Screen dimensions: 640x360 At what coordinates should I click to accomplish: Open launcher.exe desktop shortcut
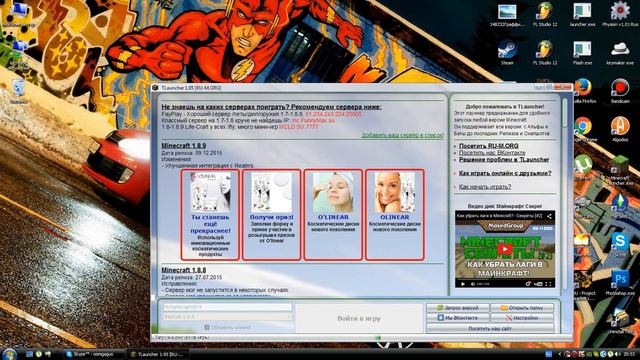point(582,14)
